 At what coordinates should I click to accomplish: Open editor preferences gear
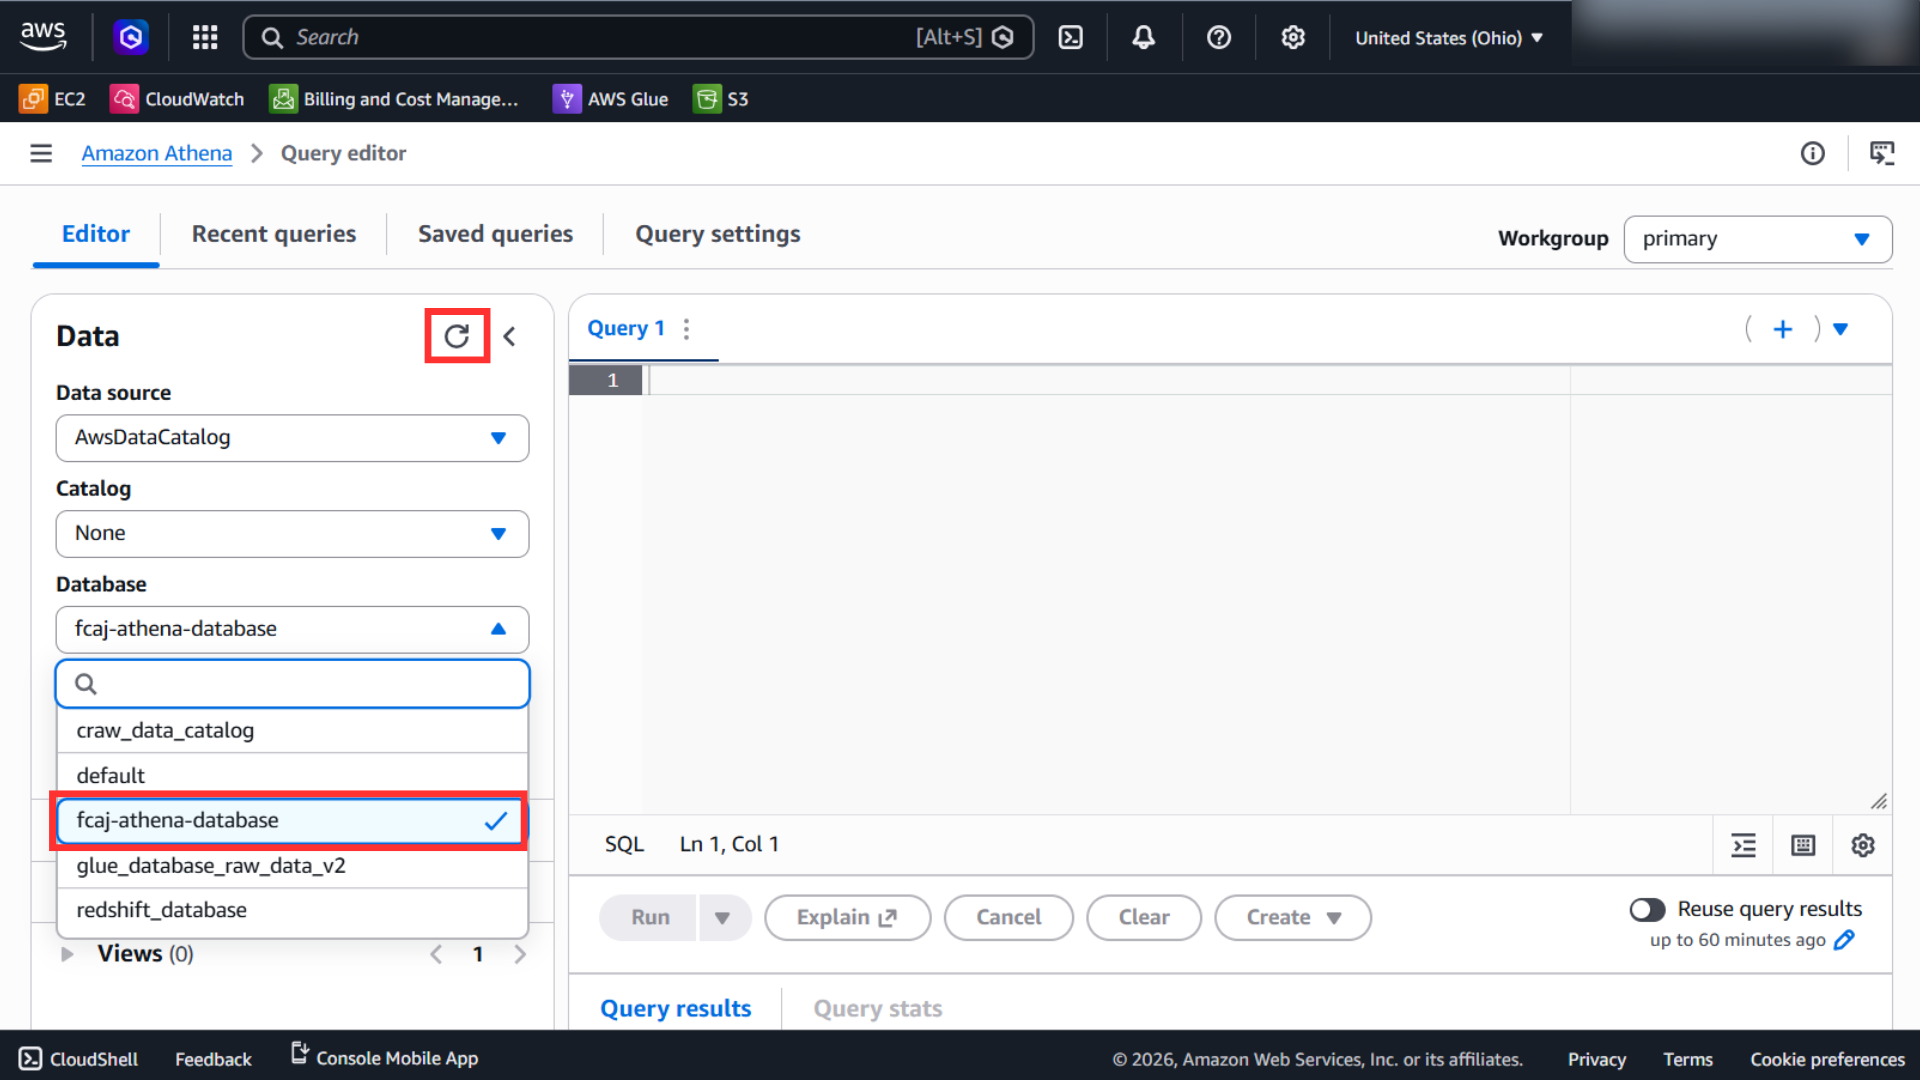1862,845
